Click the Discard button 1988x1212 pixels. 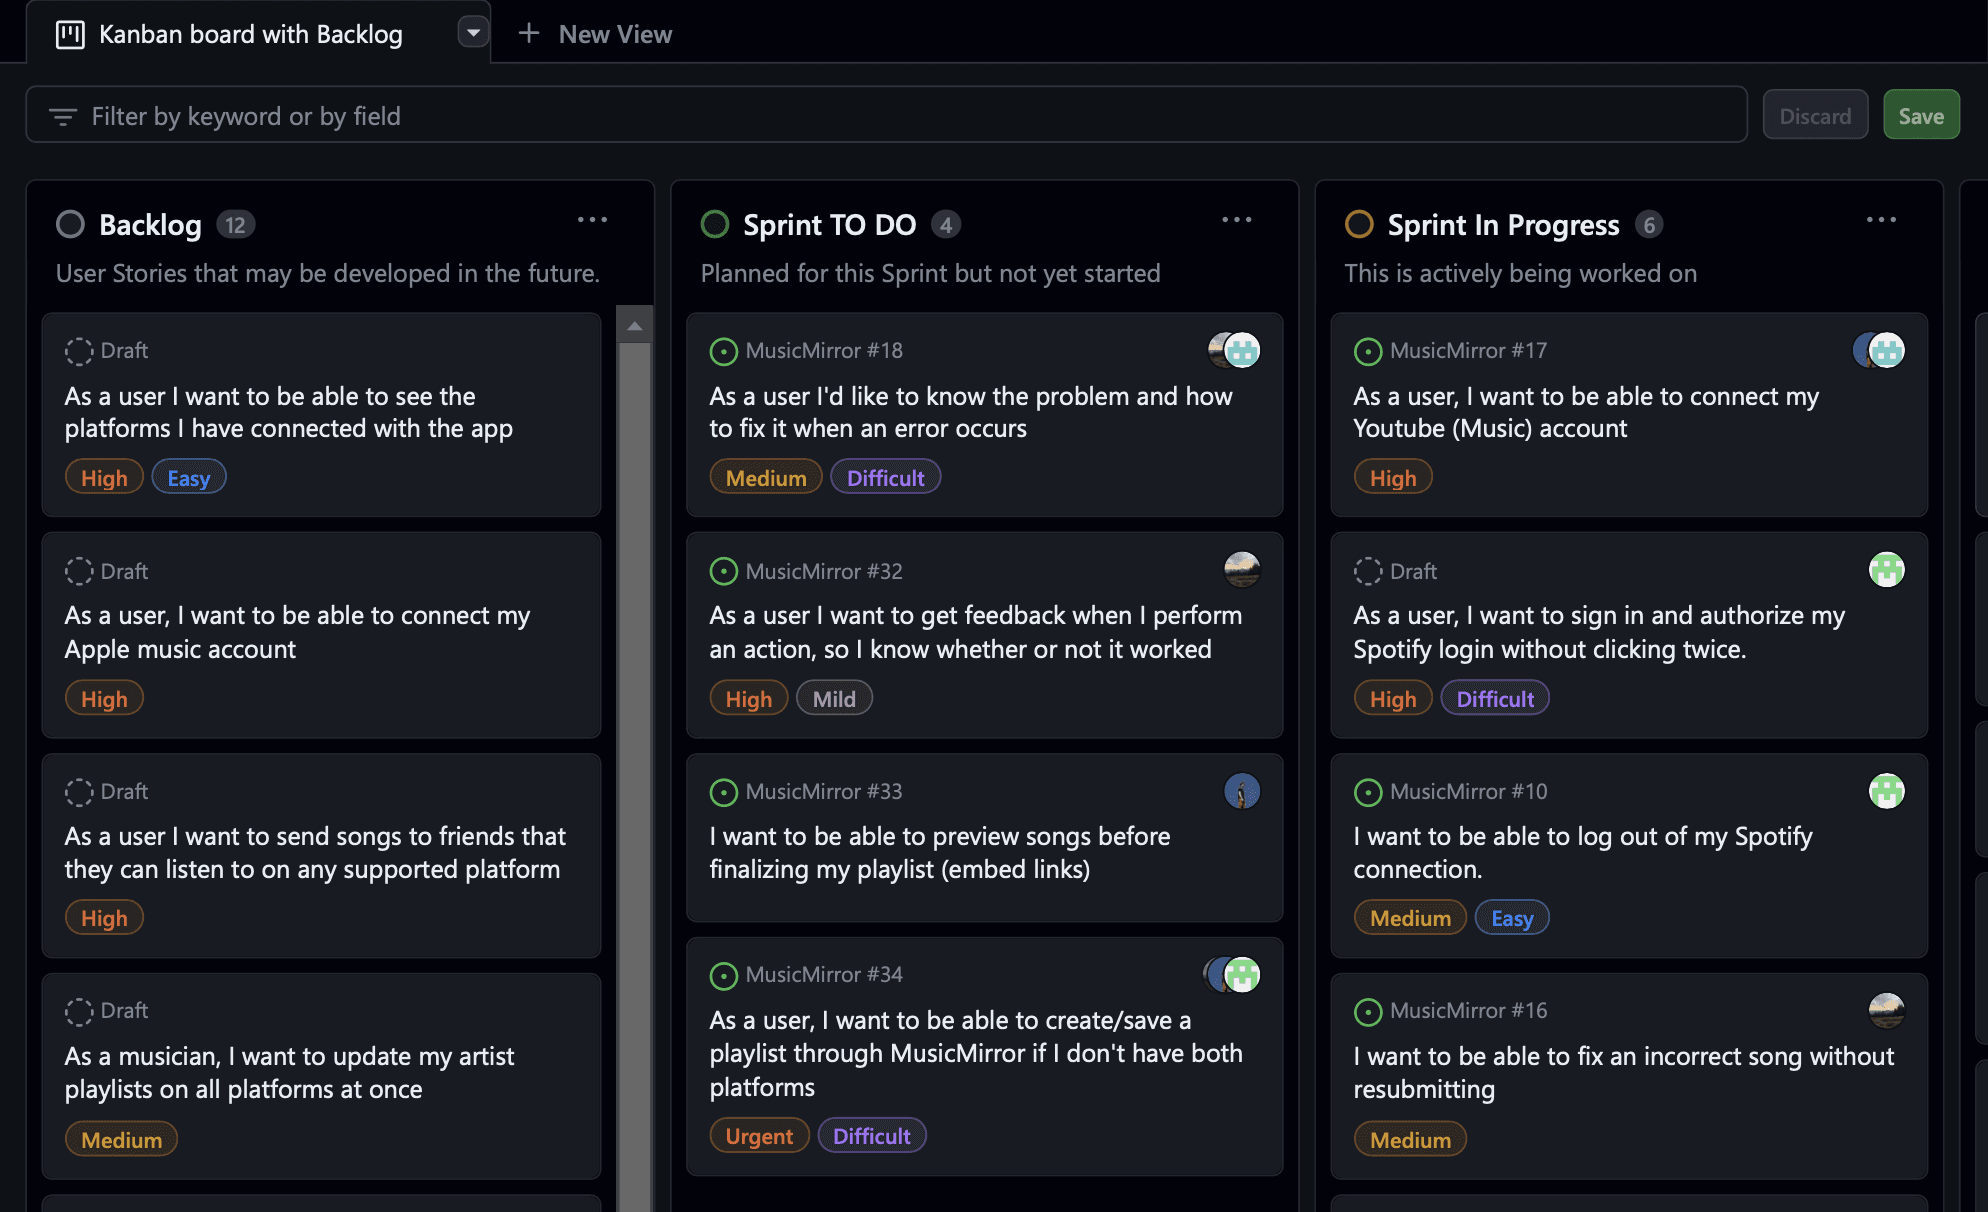1815,116
